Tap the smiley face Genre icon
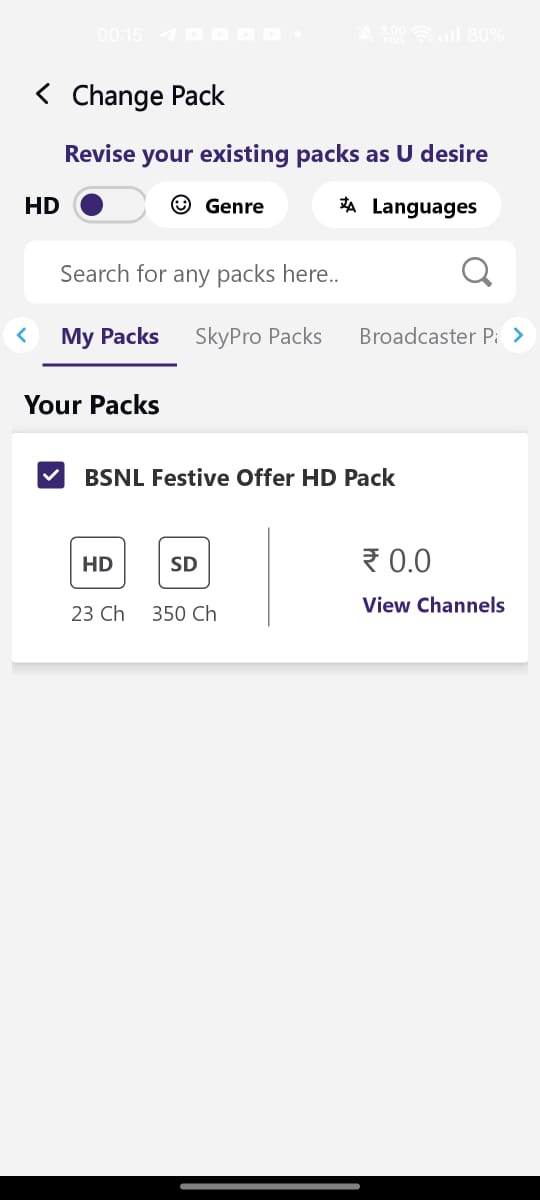The width and height of the screenshot is (540, 1200). [181, 205]
